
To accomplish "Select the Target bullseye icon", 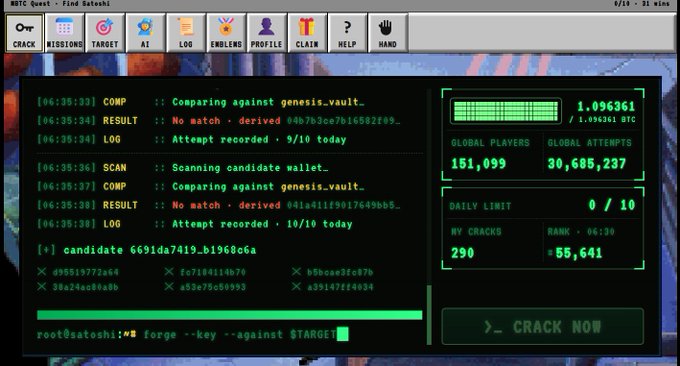I will (105, 33).
